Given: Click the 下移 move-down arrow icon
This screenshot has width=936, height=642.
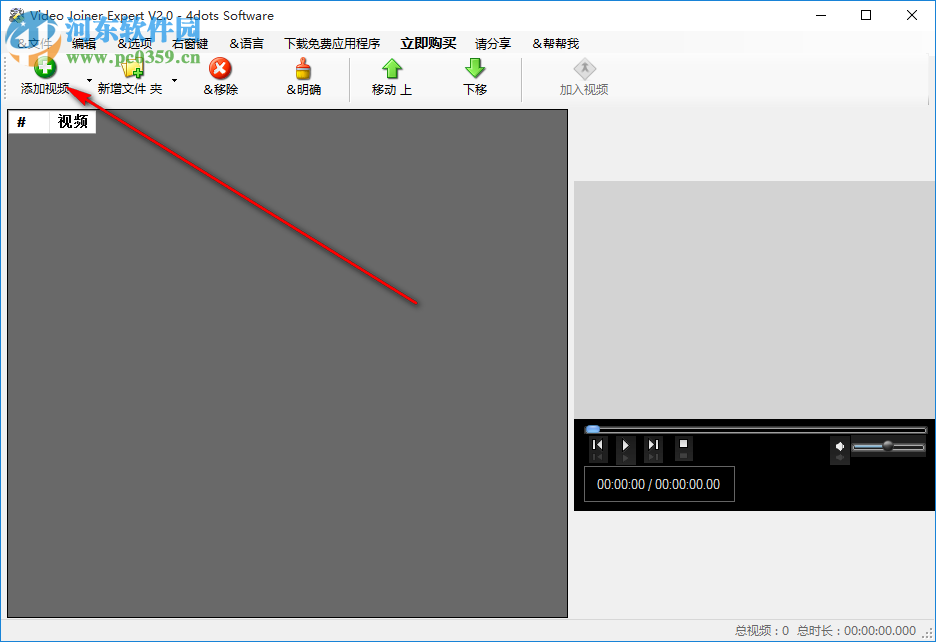Looking at the screenshot, I should coord(474,68).
